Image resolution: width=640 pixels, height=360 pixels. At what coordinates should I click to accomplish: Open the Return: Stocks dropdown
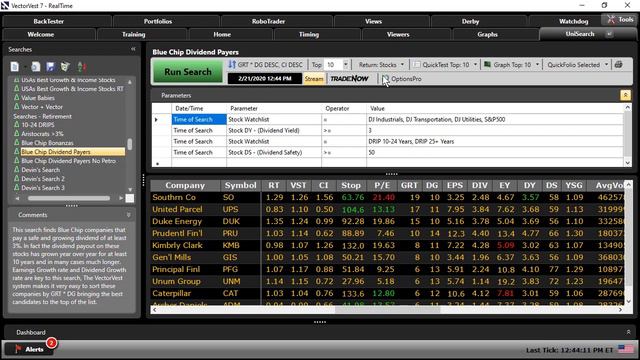402,64
